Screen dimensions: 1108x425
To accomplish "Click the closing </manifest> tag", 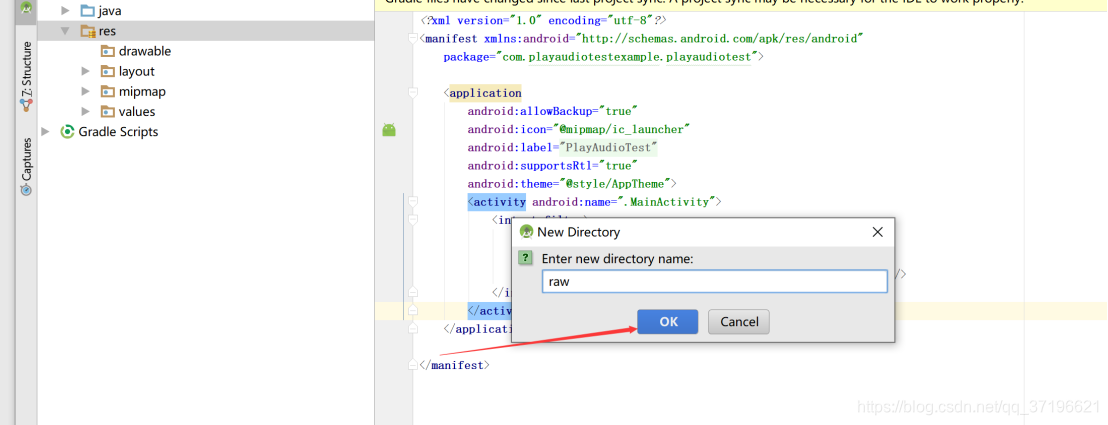I will tap(454, 366).
